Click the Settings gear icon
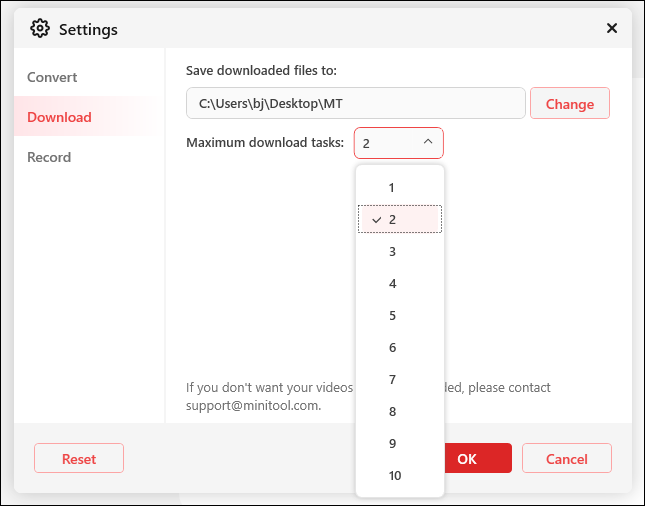 coord(40,29)
